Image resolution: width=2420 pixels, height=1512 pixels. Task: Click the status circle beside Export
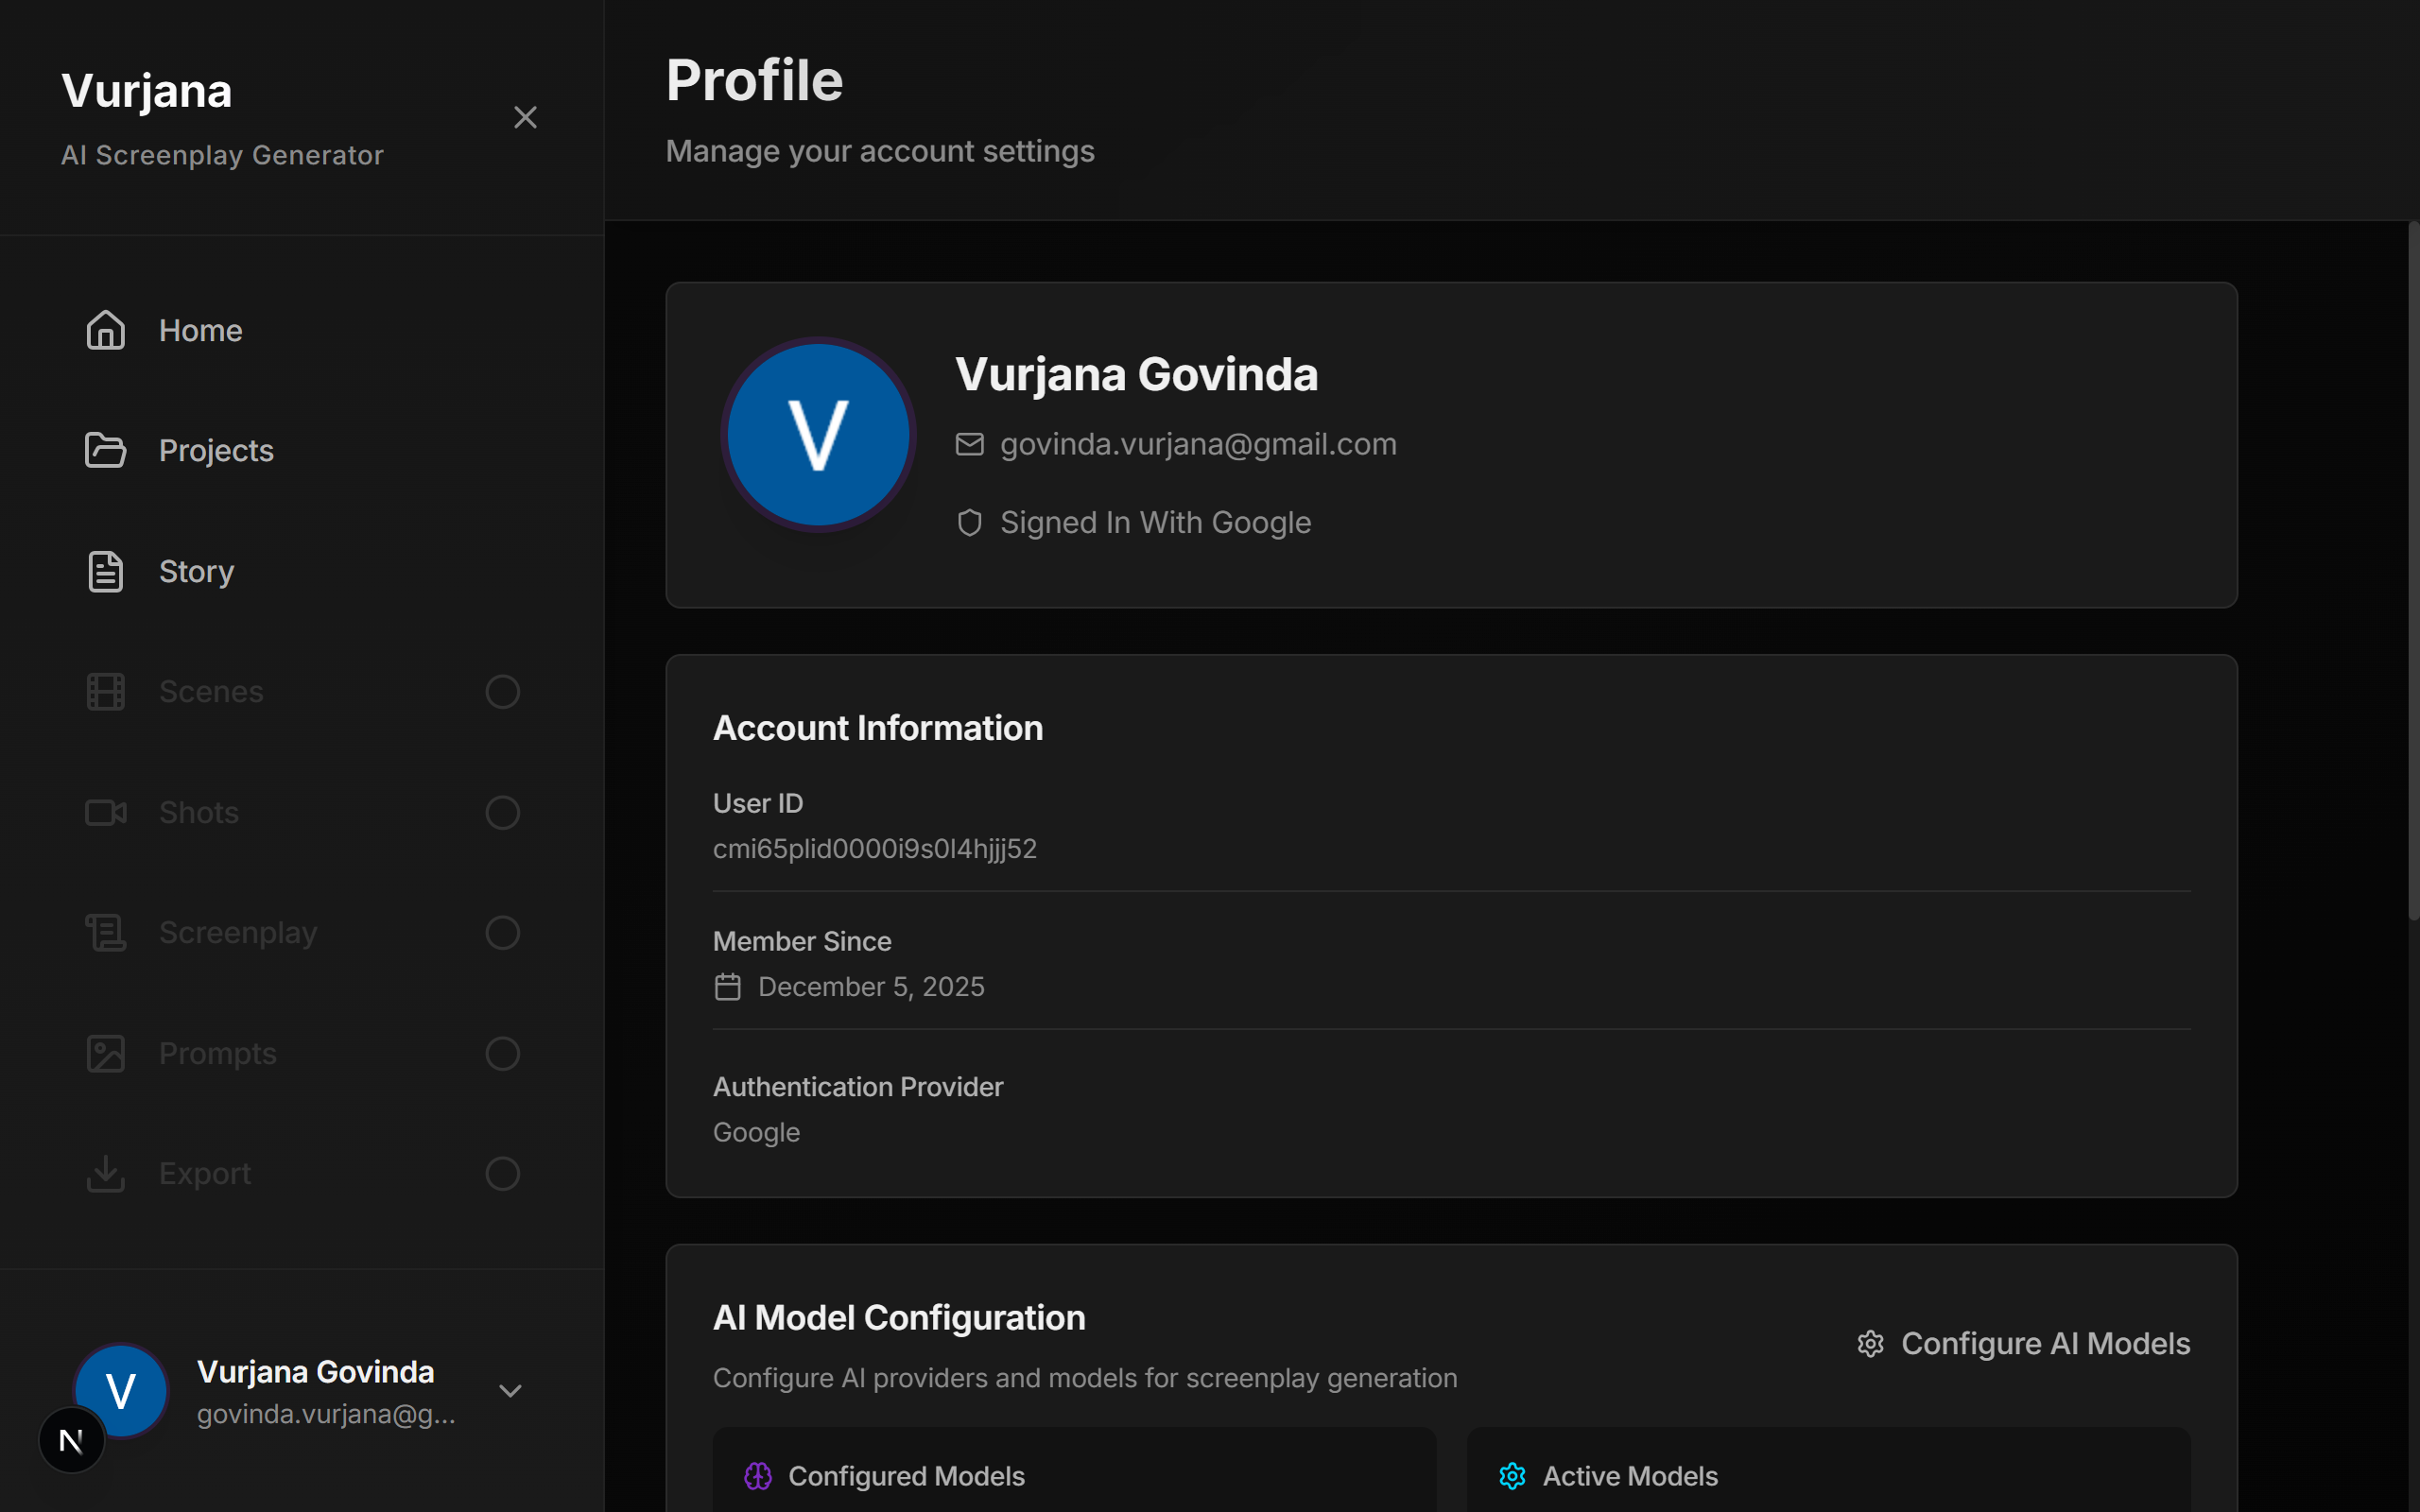502,1173
